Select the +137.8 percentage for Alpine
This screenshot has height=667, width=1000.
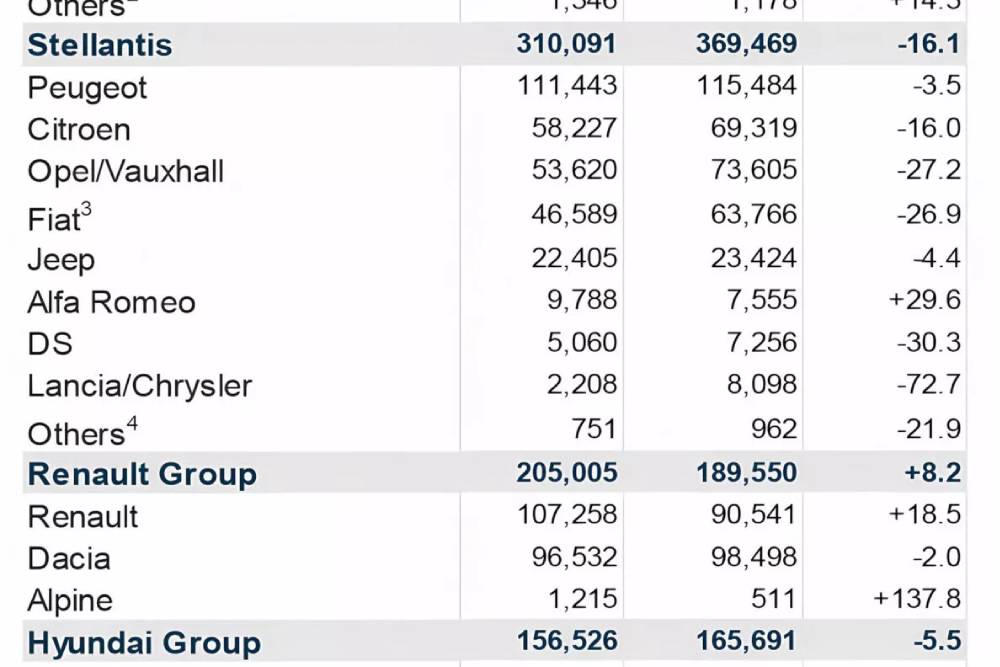tap(916, 600)
